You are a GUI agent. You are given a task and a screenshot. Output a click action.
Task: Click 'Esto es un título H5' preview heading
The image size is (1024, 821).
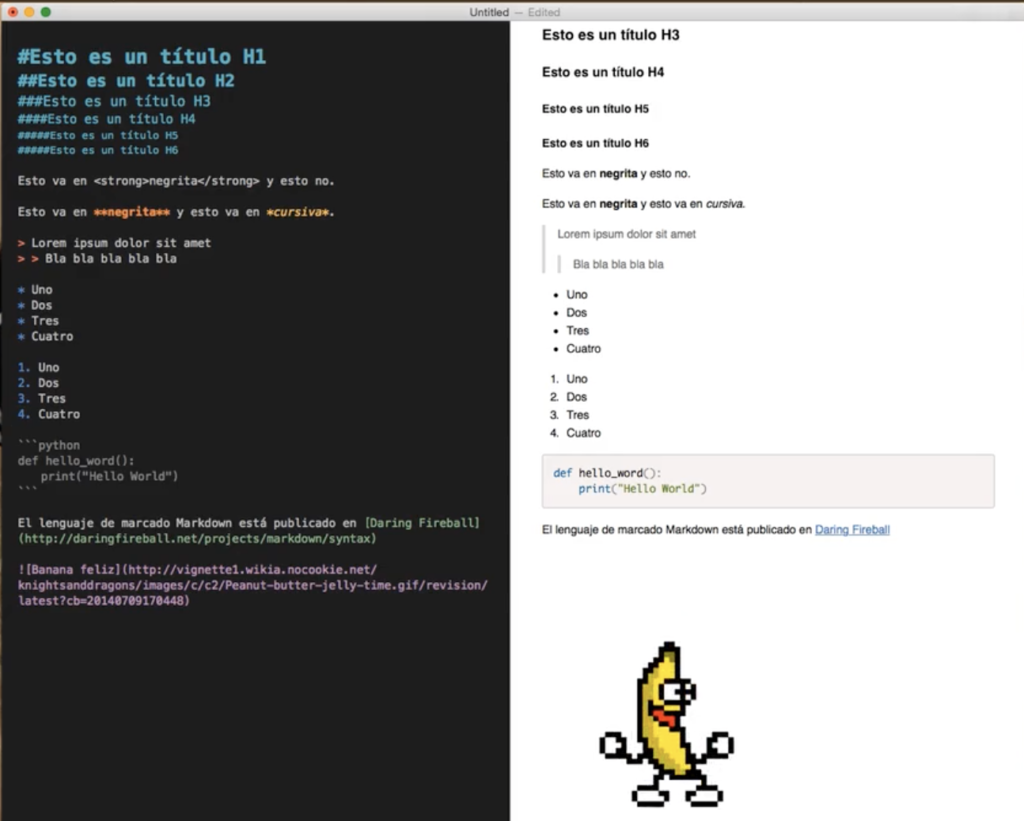(595, 109)
